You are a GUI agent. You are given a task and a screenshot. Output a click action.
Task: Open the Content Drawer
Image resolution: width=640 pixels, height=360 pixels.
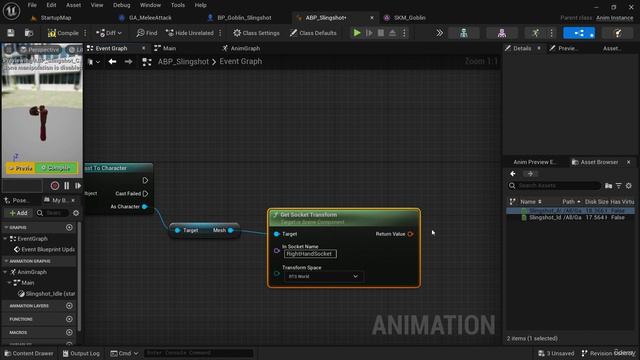pos(29,353)
